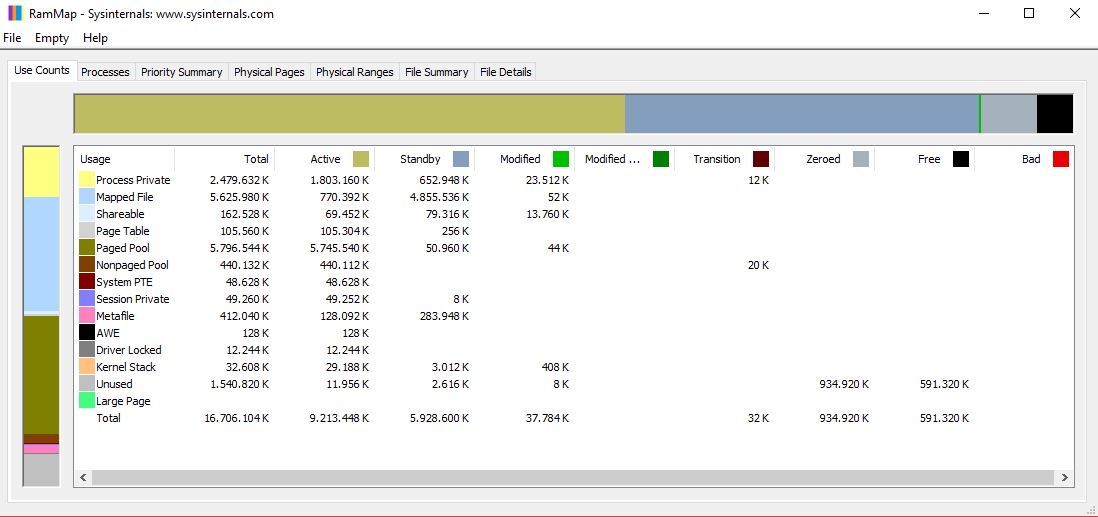Click the pale Shareable color swatch

pyautogui.click(x=87, y=214)
